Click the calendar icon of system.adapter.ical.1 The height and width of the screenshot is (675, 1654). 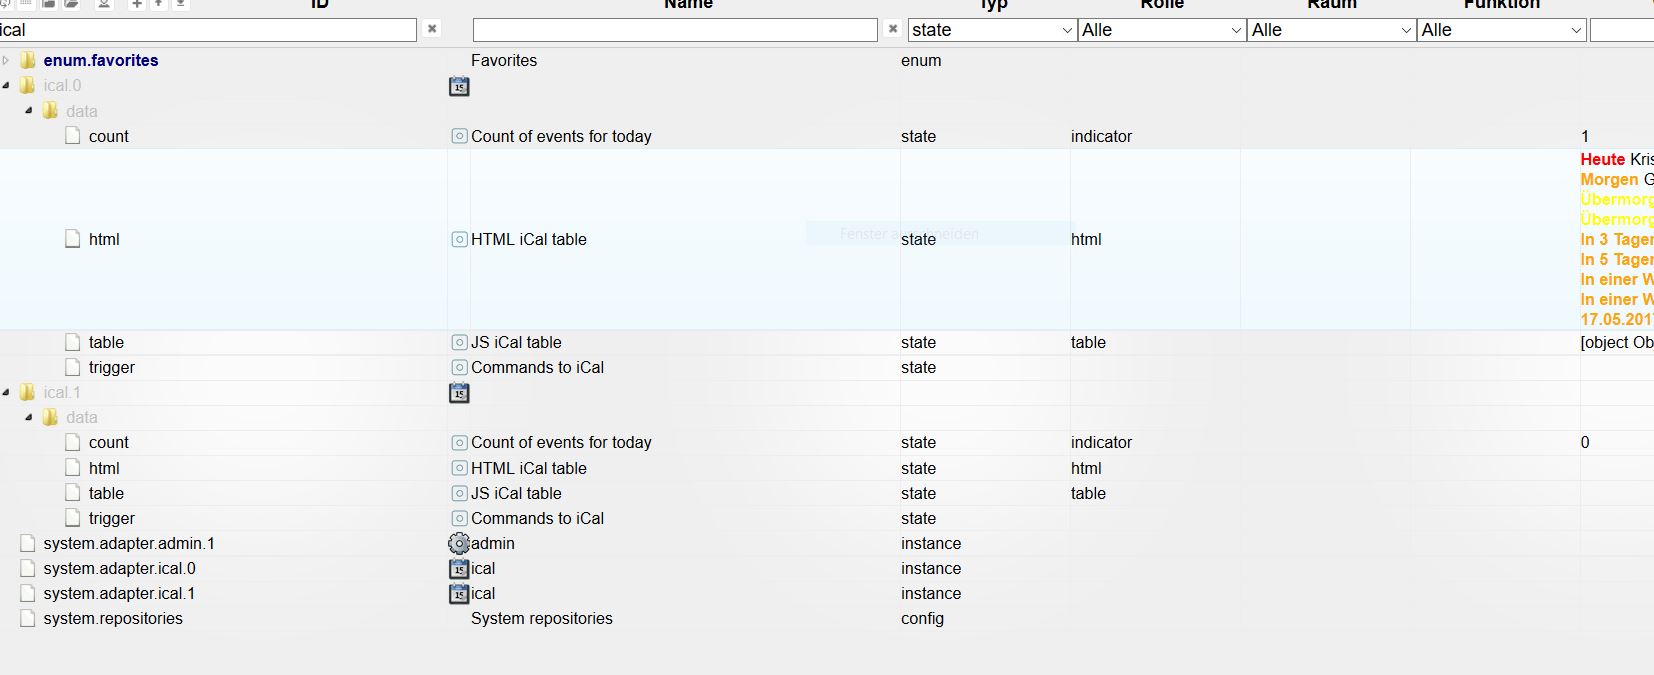click(x=459, y=594)
